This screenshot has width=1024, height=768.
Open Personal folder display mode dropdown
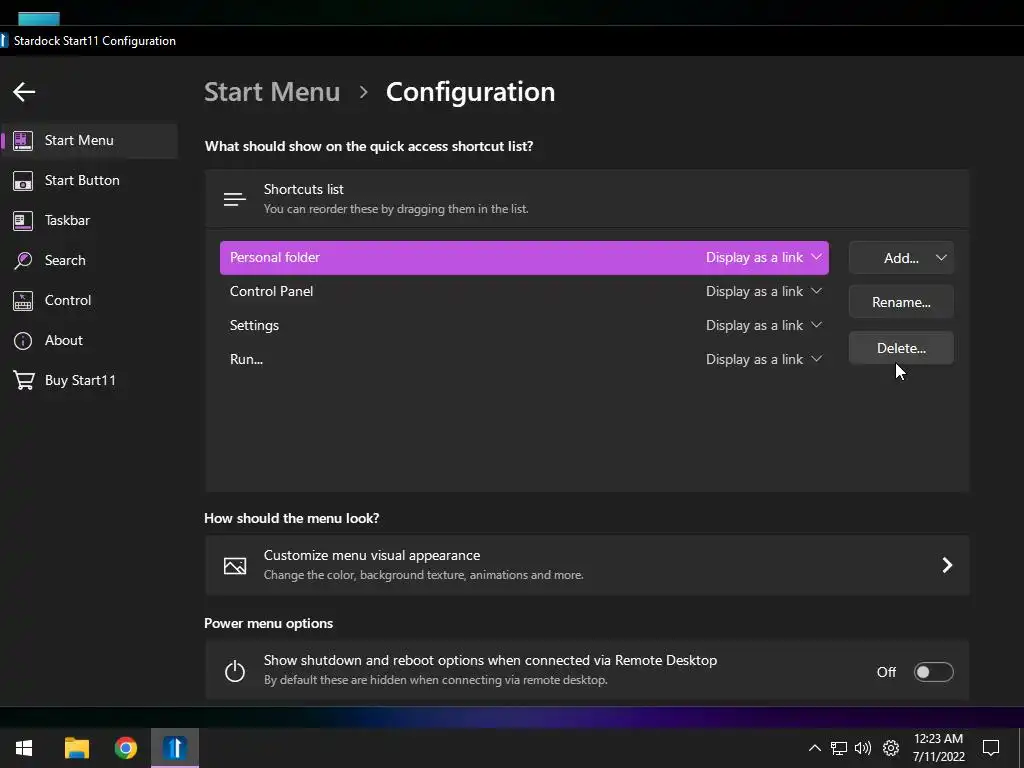(x=763, y=257)
